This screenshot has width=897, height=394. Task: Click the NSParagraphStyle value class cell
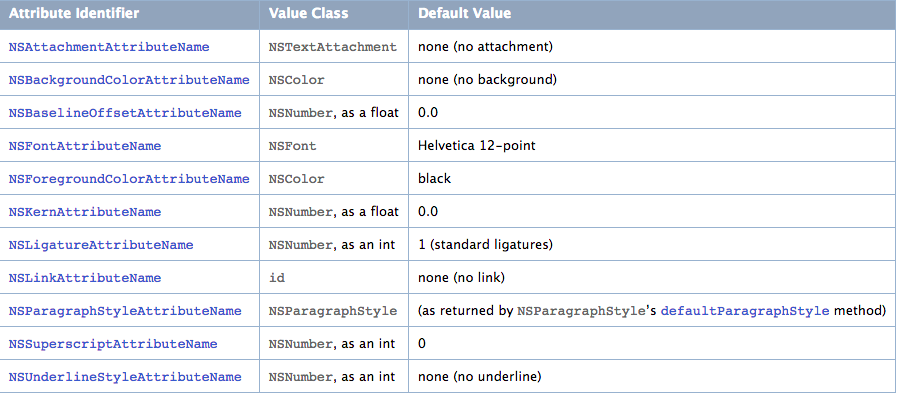point(332,312)
